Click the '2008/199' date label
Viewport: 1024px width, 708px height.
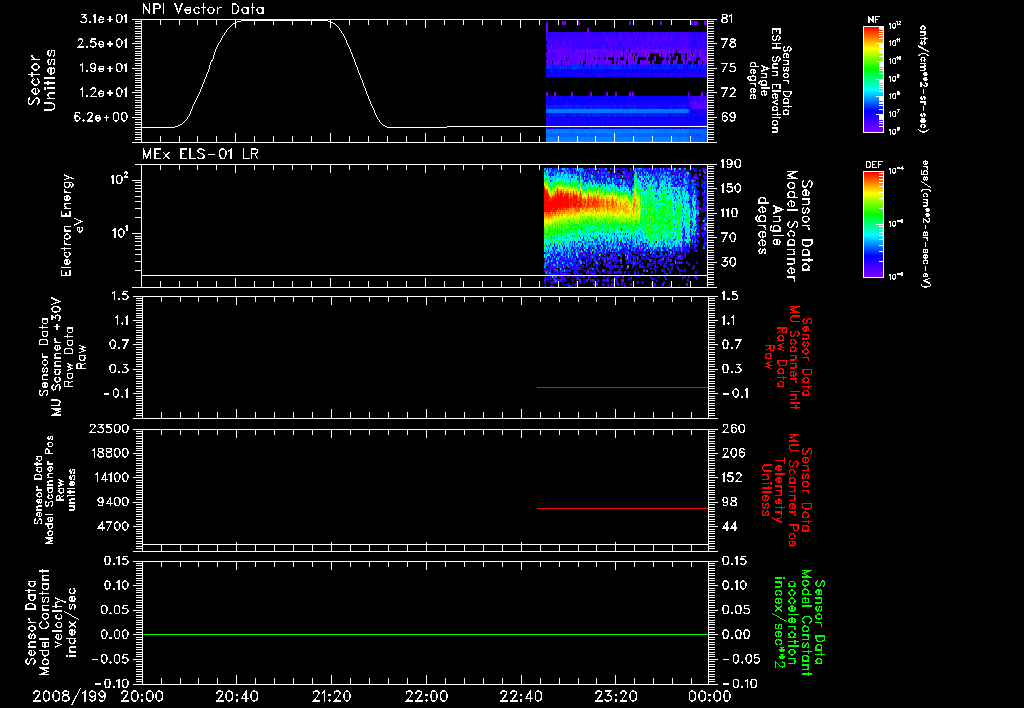pos(69,696)
